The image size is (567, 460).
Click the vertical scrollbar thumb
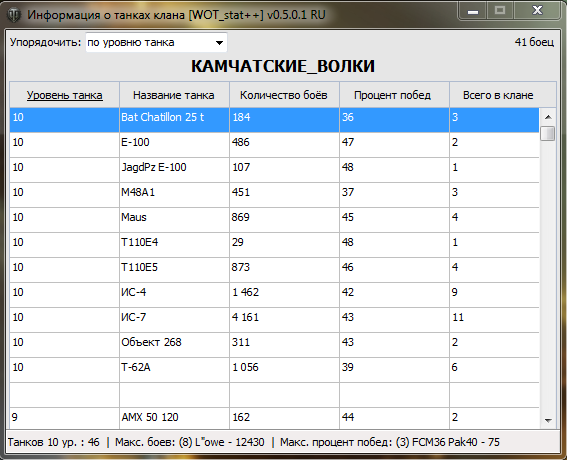548,133
